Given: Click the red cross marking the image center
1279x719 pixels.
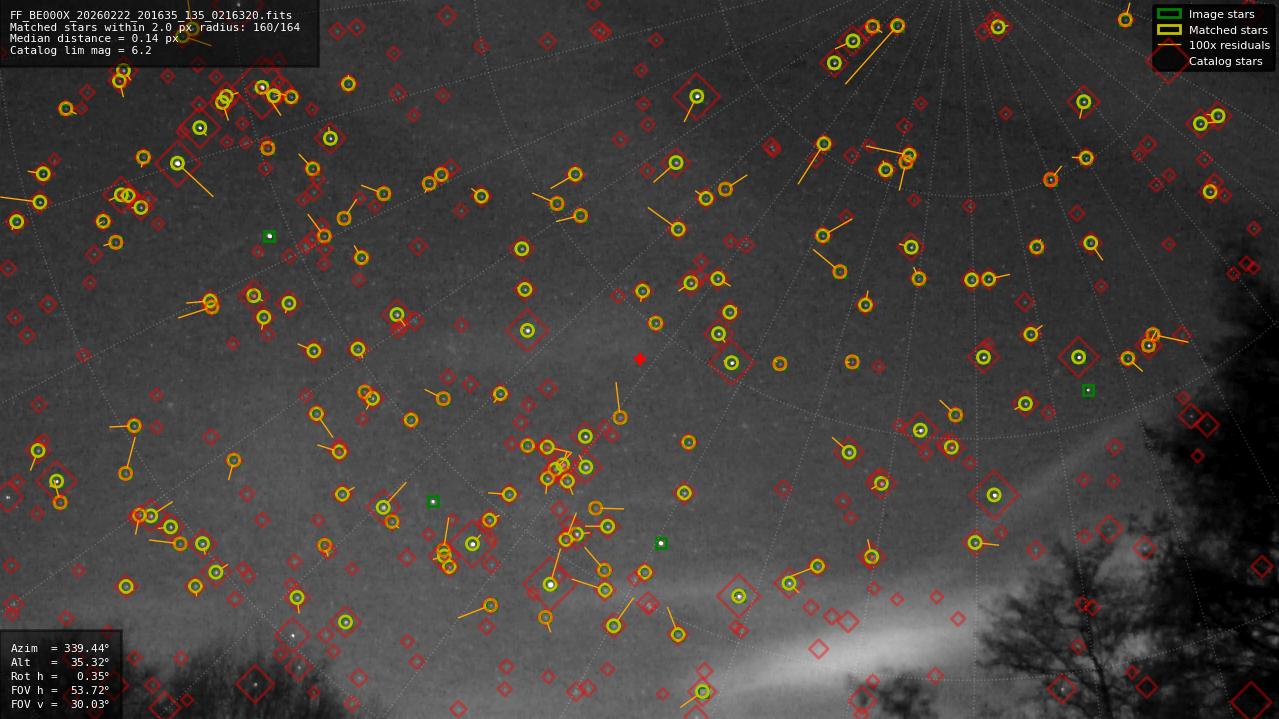Looking at the screenshot, I should point(640,359).
